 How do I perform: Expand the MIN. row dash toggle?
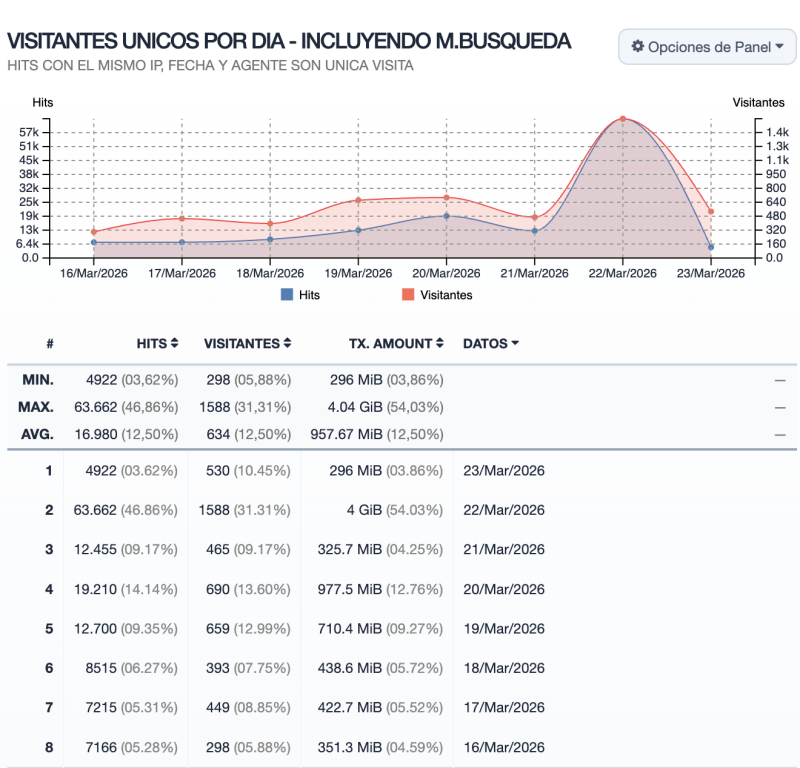[780, 380]
